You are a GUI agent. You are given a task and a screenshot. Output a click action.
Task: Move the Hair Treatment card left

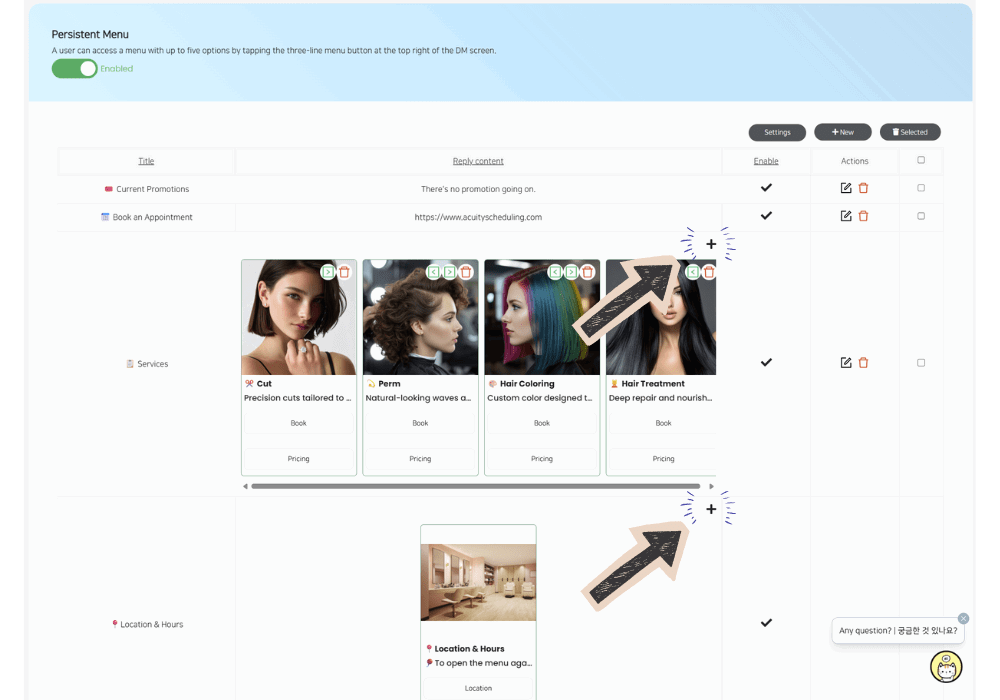[693, 272]
